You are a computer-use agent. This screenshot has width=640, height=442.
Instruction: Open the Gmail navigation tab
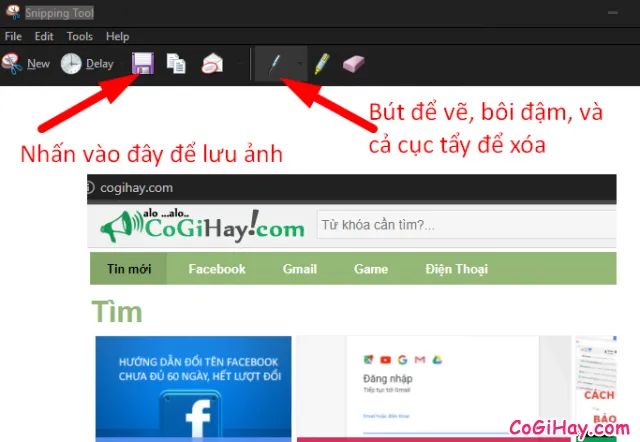click(300, 269)
